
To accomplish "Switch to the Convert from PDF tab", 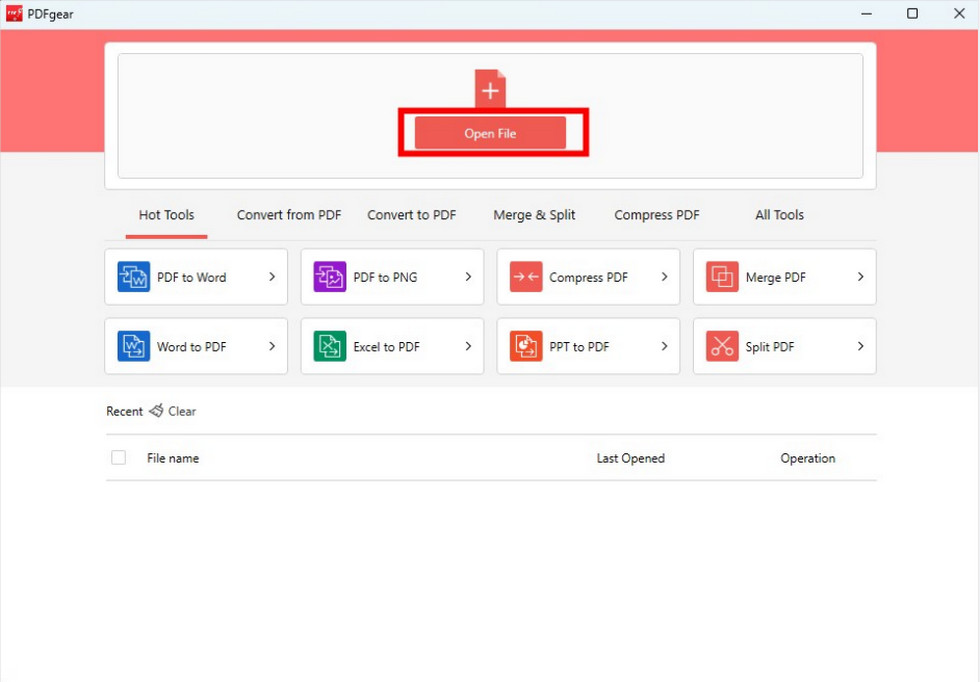I will click(288, 214).
